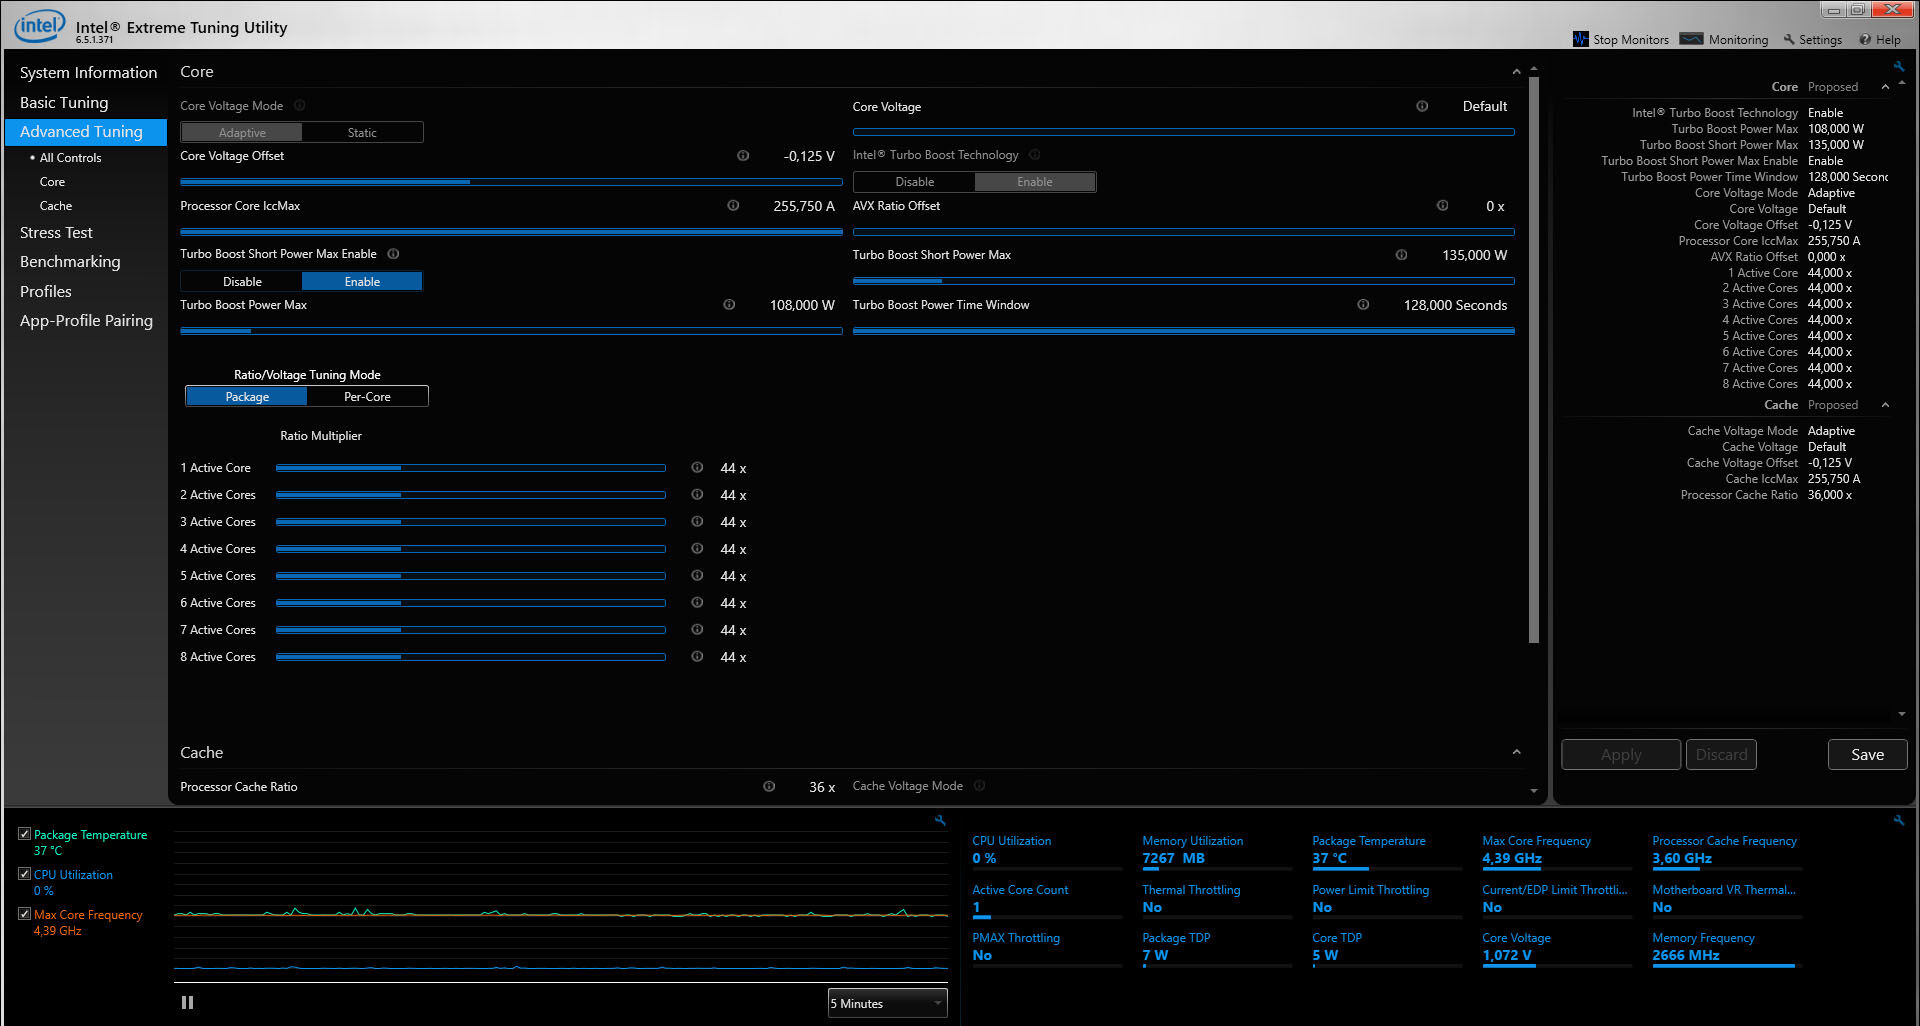The width and height of the screenshot is (1920, 1026).
Task: Click wrench icon at monitor stats panel corner
Action: click(x=1899, y=820)
